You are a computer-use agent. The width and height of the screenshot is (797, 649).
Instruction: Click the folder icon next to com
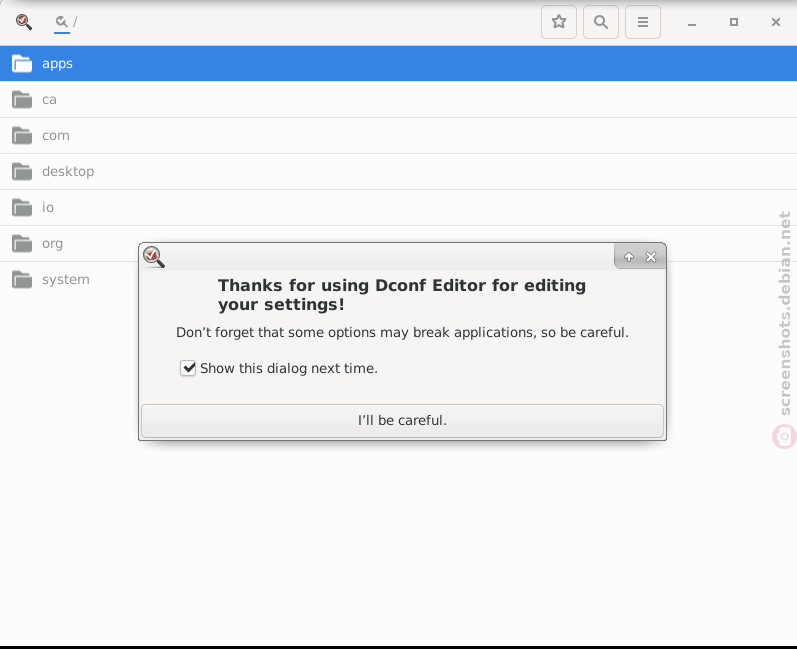tap(22, 136)
